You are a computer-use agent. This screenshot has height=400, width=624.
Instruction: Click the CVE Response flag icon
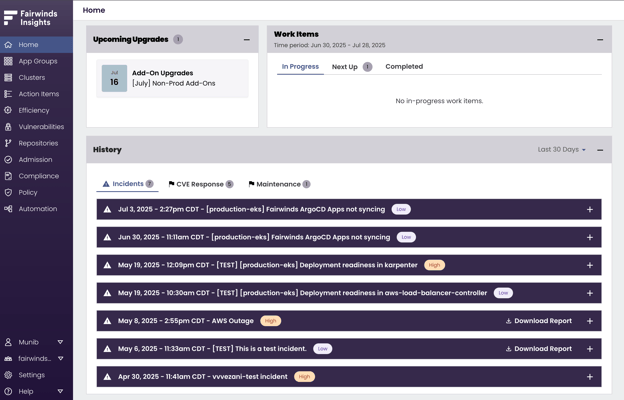[x=172, y=184]
